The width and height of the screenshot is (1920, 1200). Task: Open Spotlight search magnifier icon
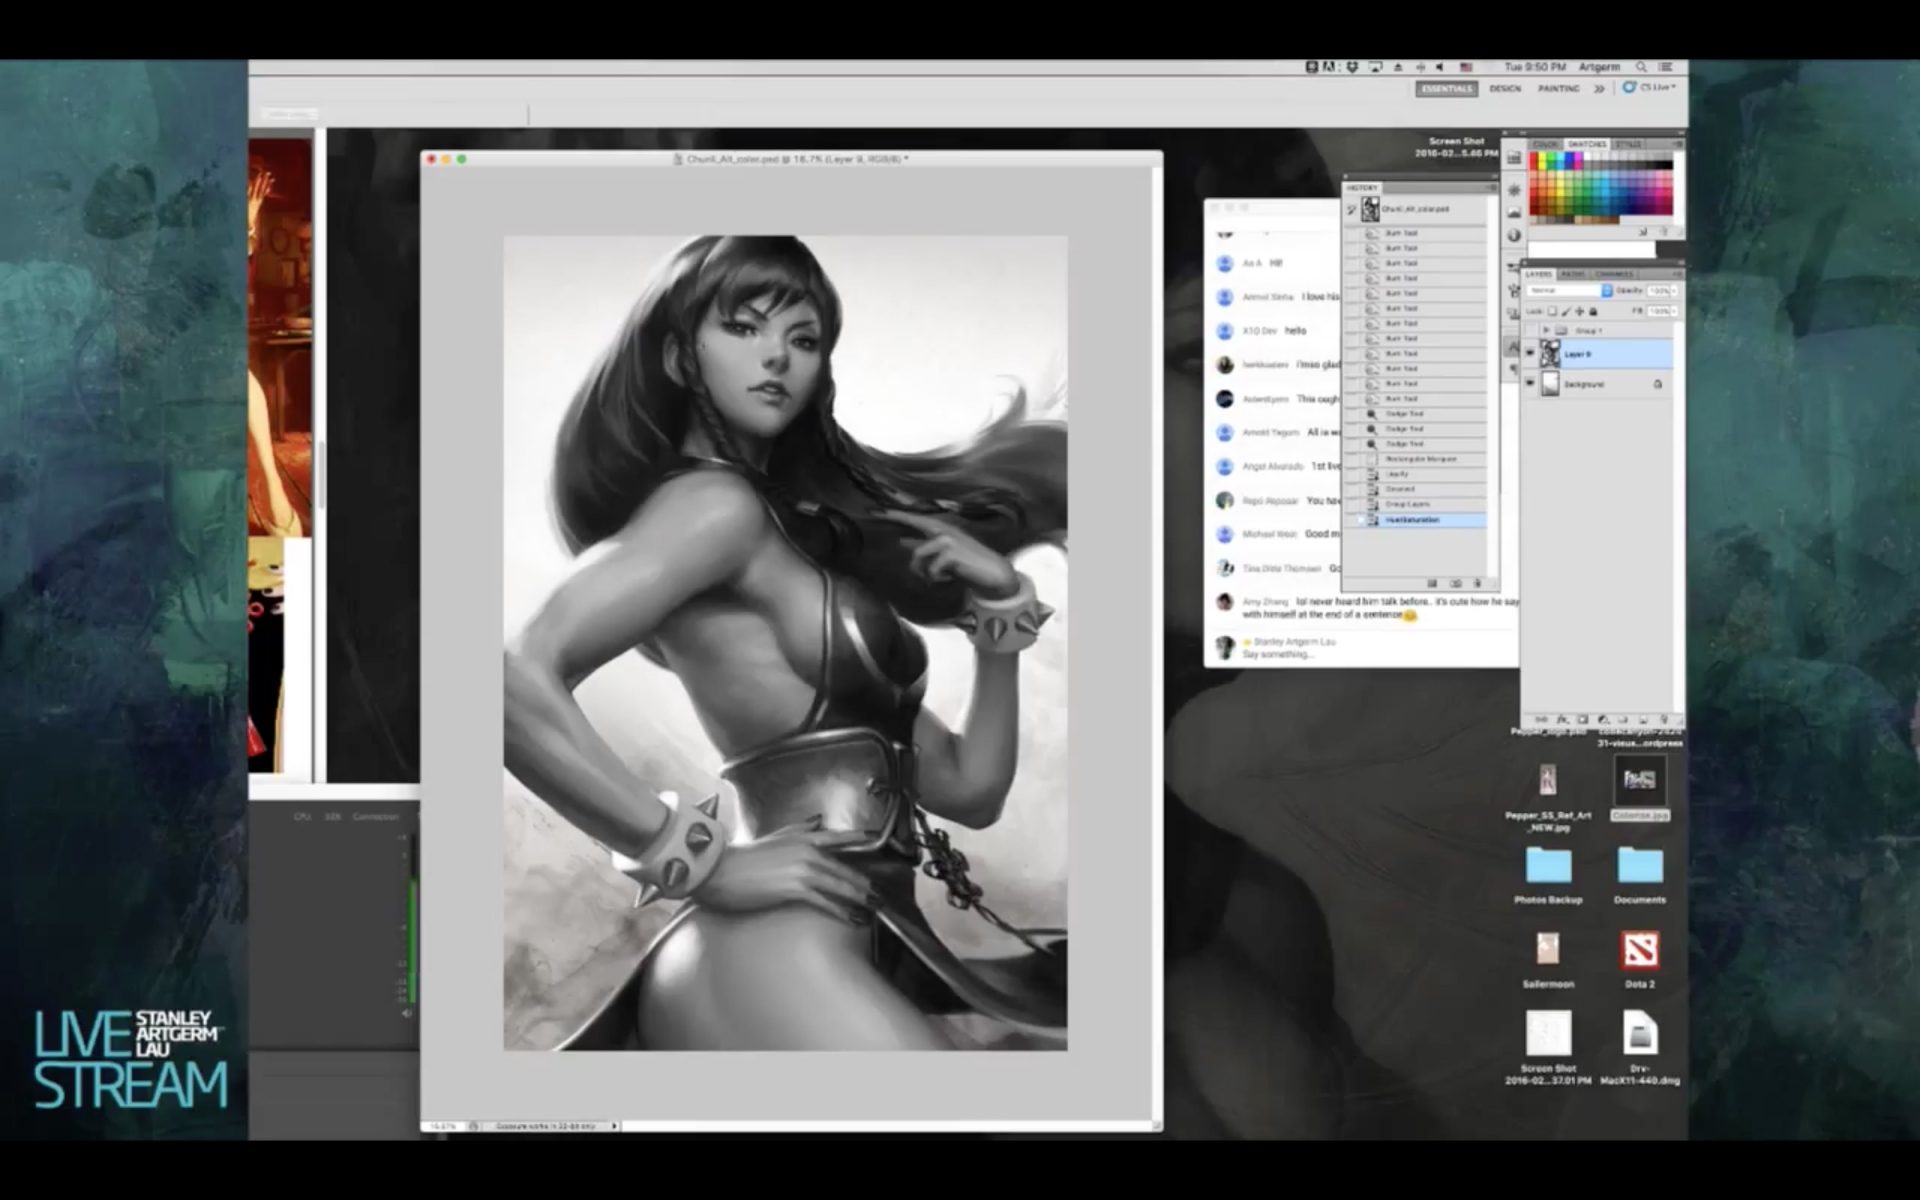pos(1641,67)
